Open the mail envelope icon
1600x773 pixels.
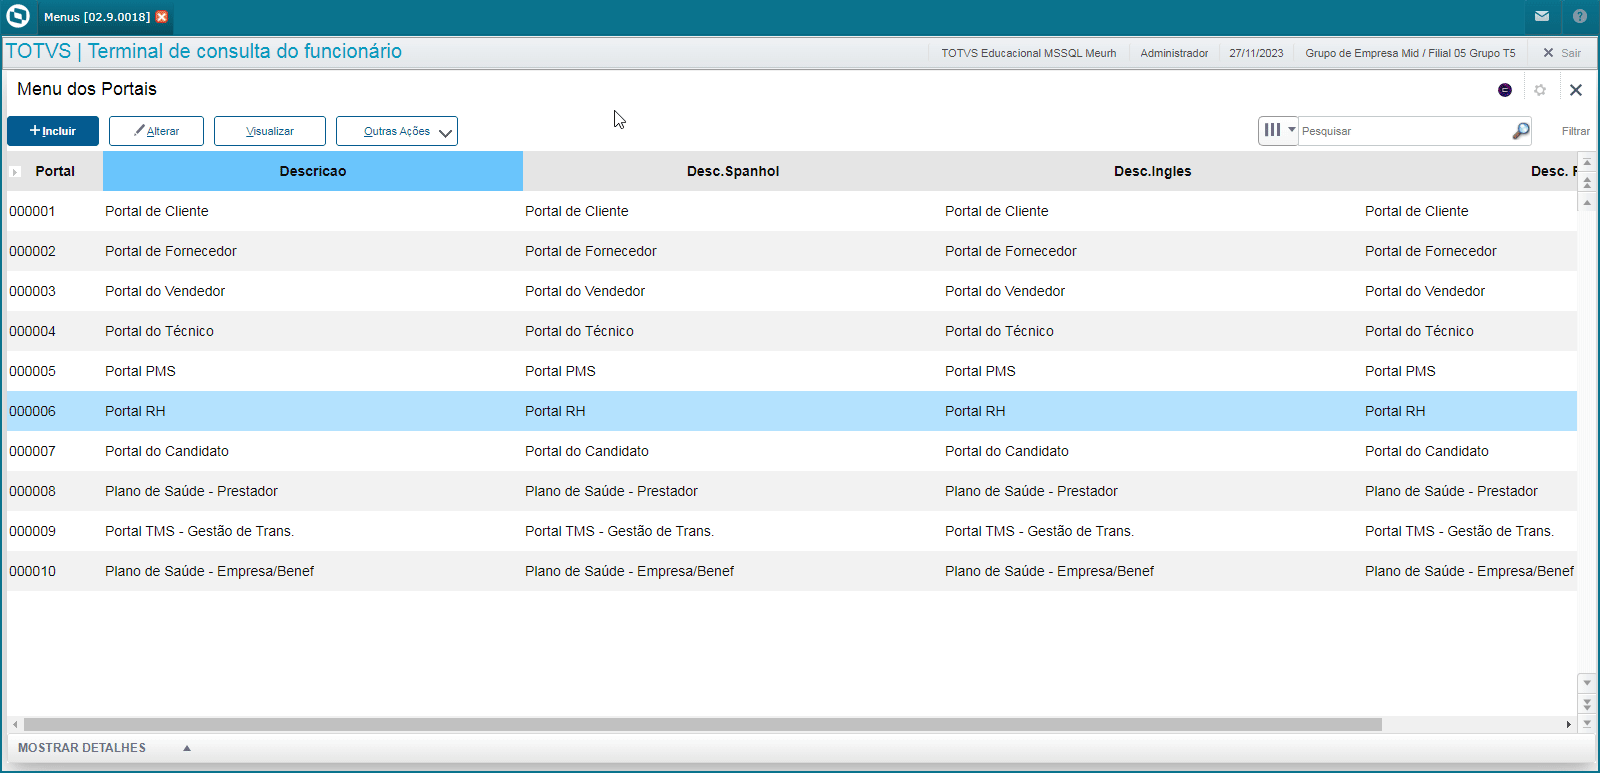point(1542,16)
